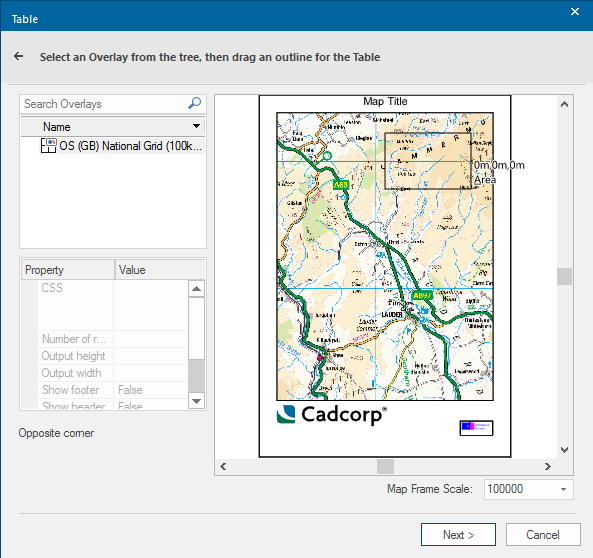Click the Cancel button
This screenshot has height=558, width=593.
543,535
